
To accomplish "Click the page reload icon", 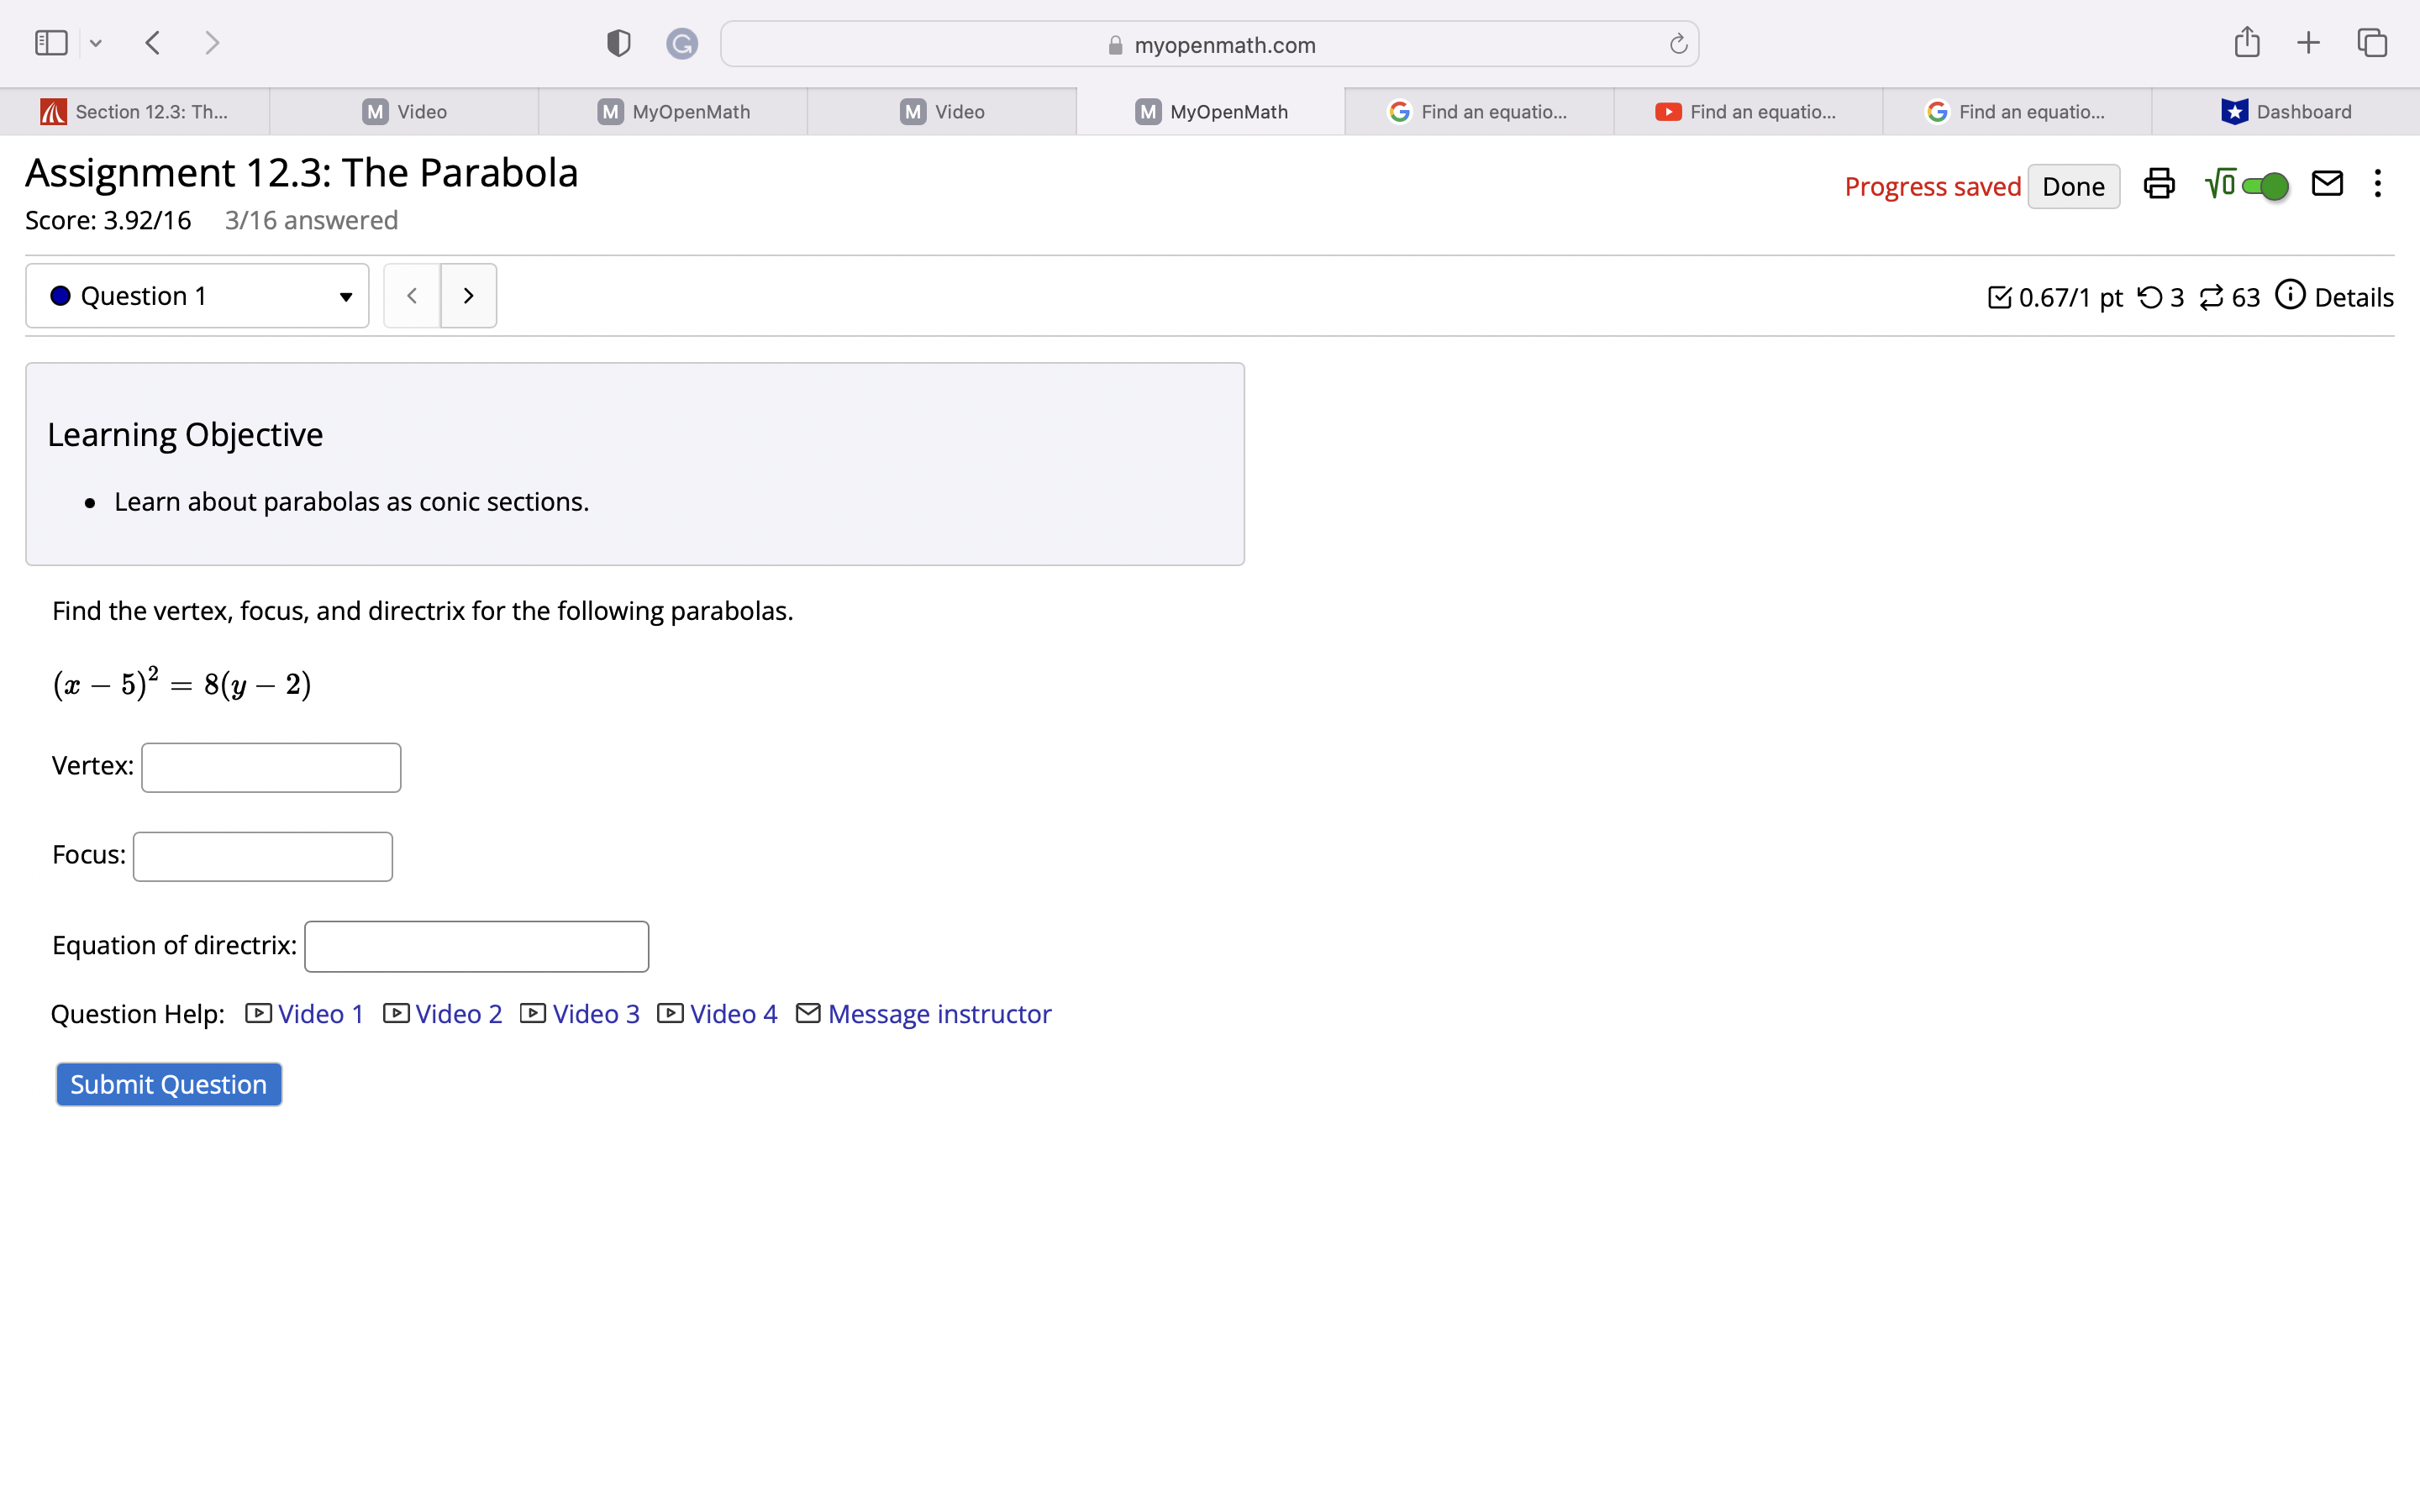I will pyautogui.click(x=1678, y=44).
